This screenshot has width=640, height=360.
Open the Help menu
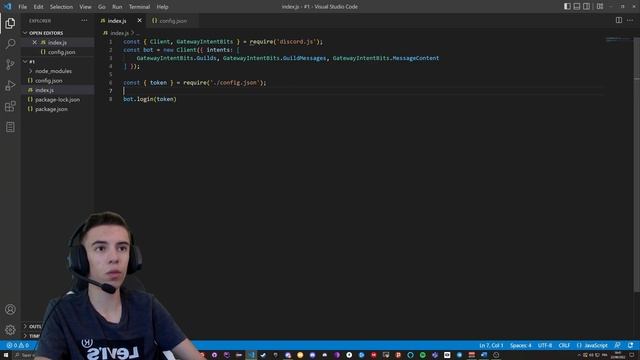click(x=162, y=7)
